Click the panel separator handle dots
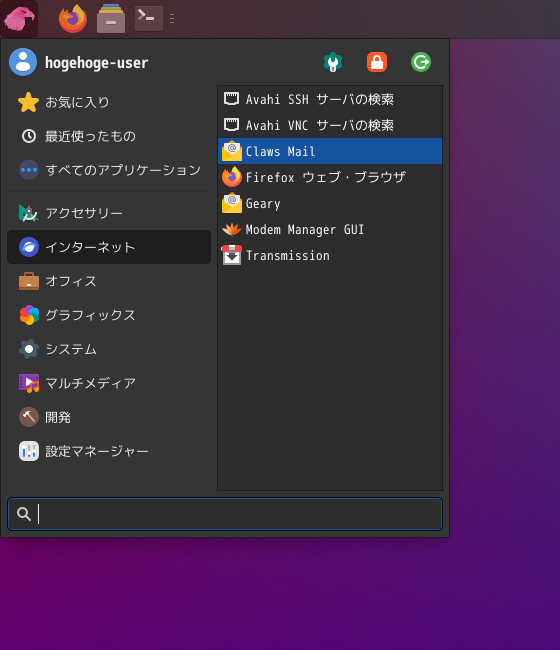The image size is (560, 650). [172, 19]
